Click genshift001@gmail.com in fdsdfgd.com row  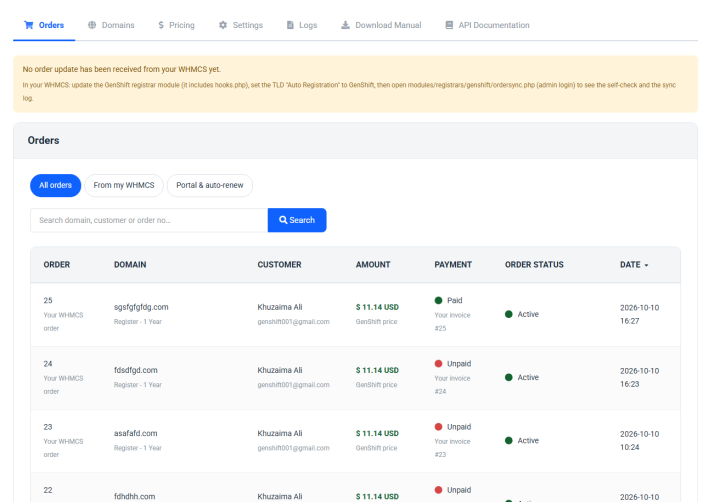[294, 385]
